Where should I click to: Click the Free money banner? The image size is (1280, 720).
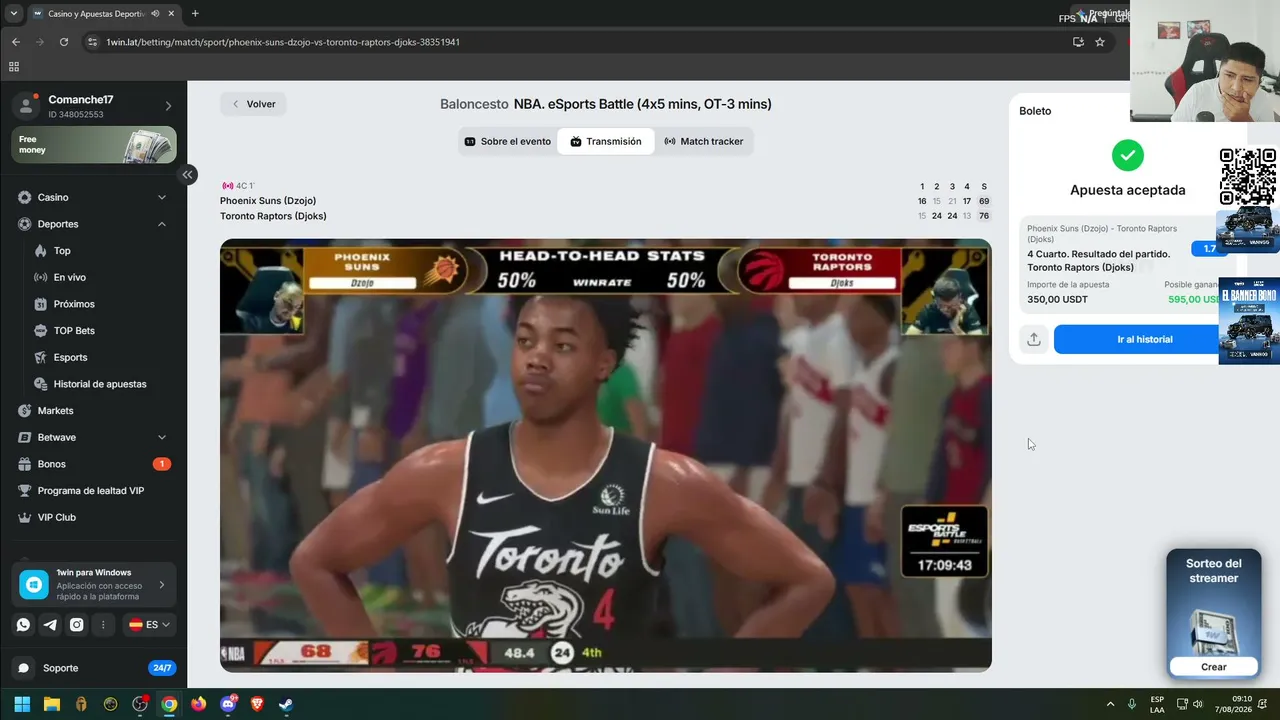(x=94, y=145)
